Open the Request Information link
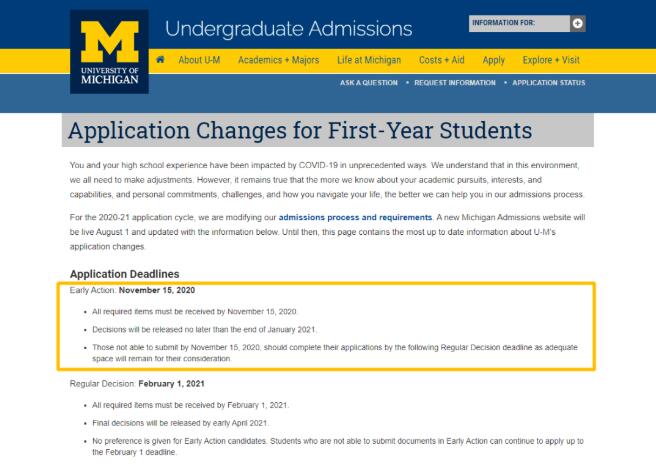Screen dimensions: 656x465 [x=455, y=83]
